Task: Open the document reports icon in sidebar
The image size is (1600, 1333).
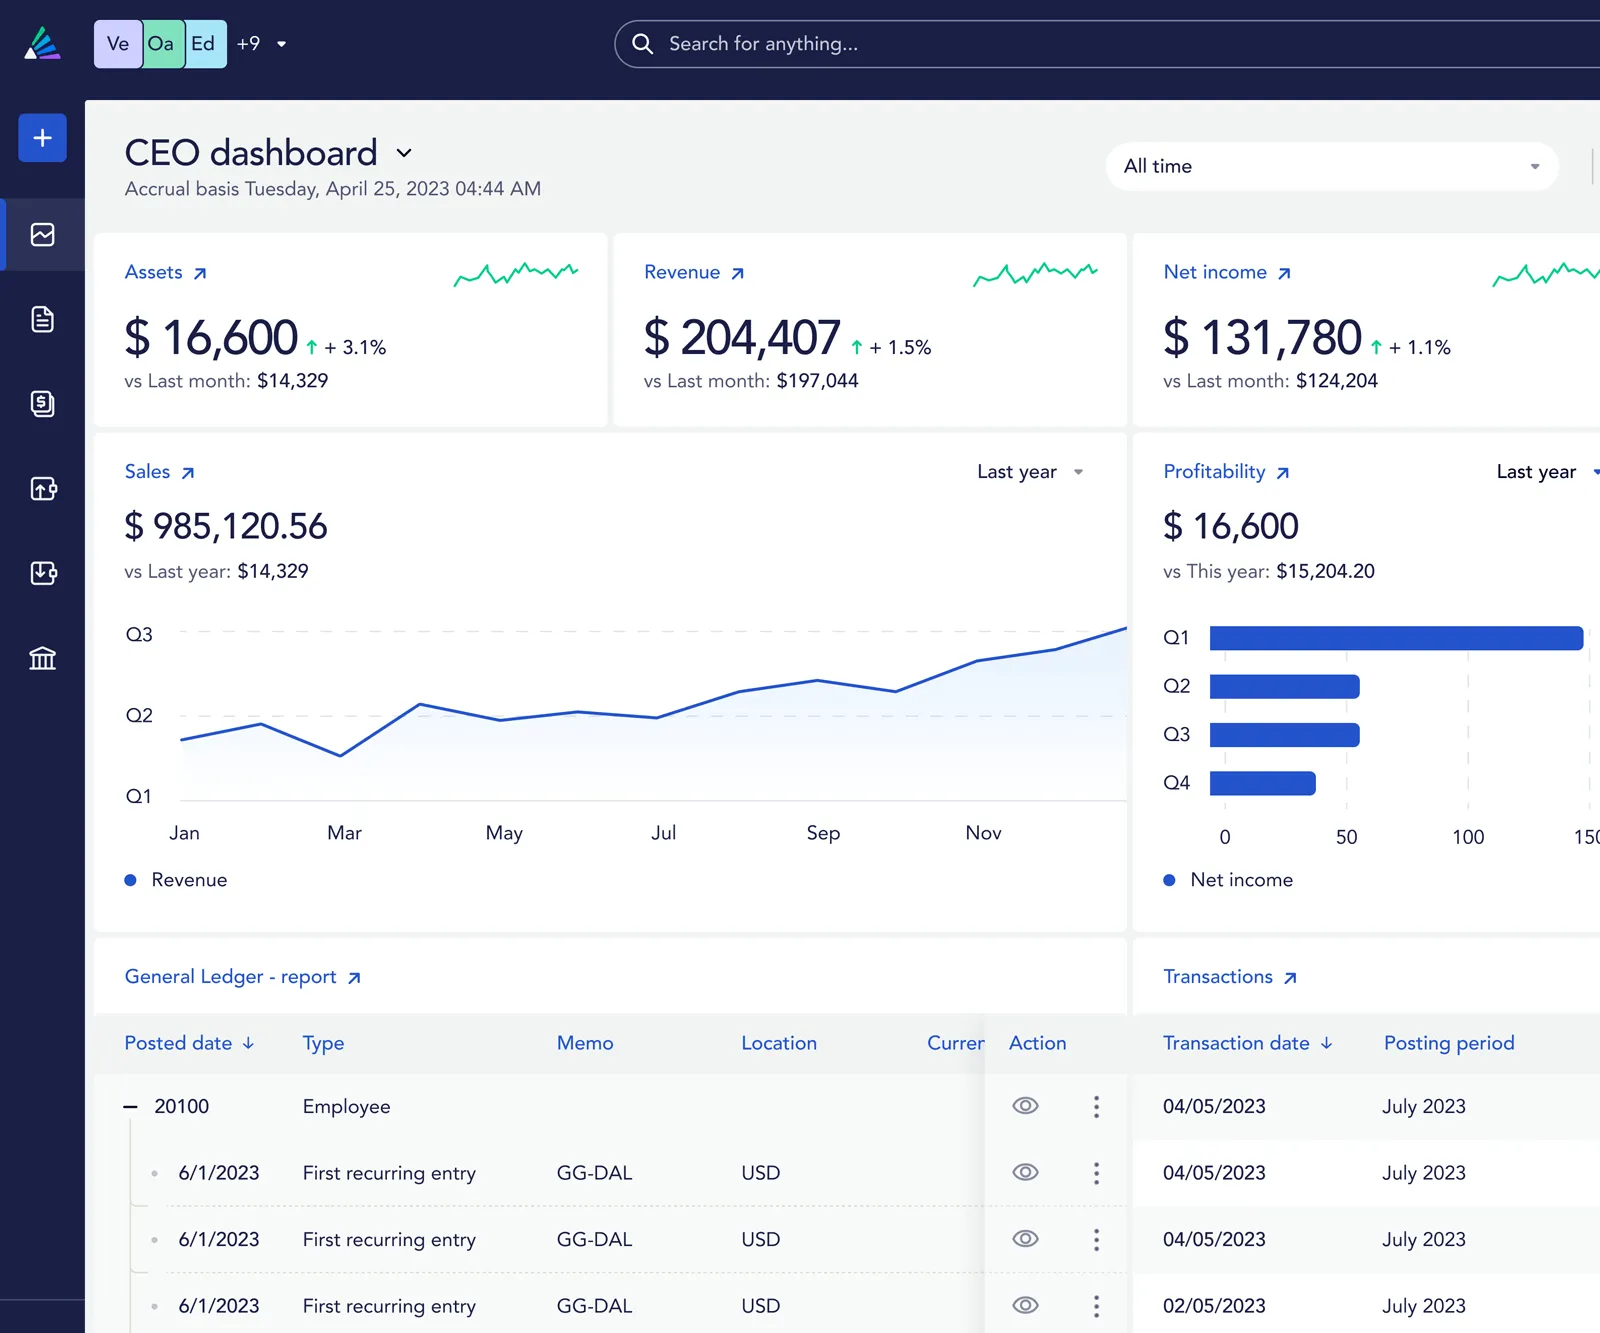Action: click(42, 320)
